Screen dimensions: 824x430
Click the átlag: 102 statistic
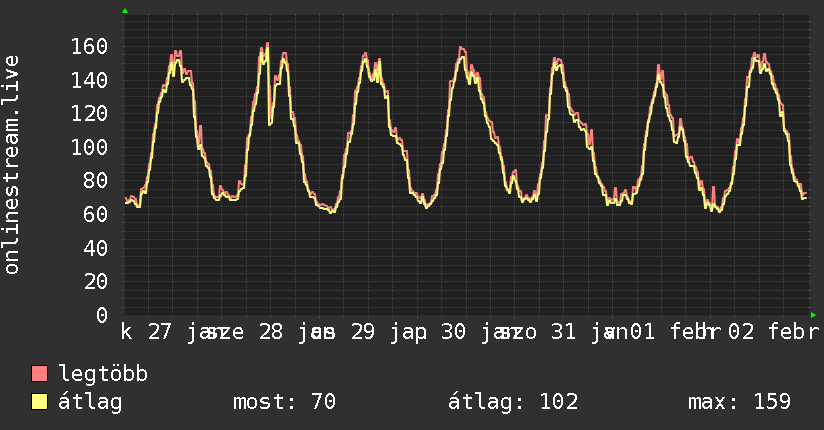pyautogui.click(x=513, y=402)
